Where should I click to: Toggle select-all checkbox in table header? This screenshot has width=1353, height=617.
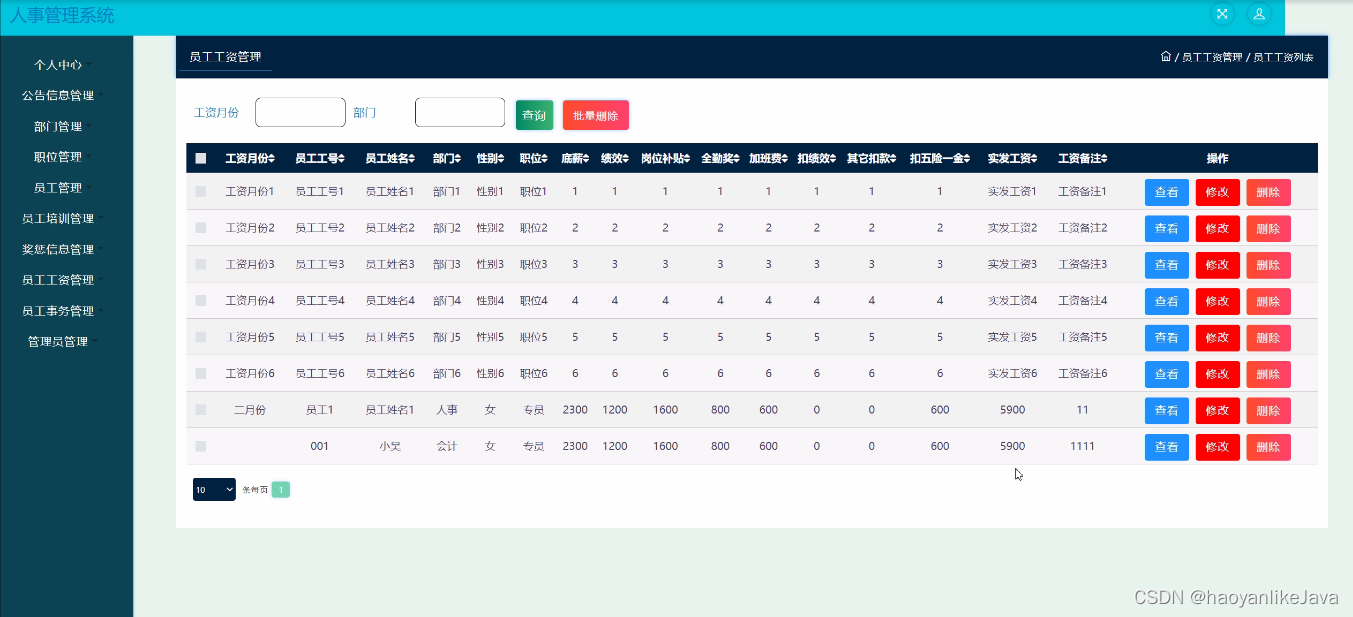(x=201, y=159)
